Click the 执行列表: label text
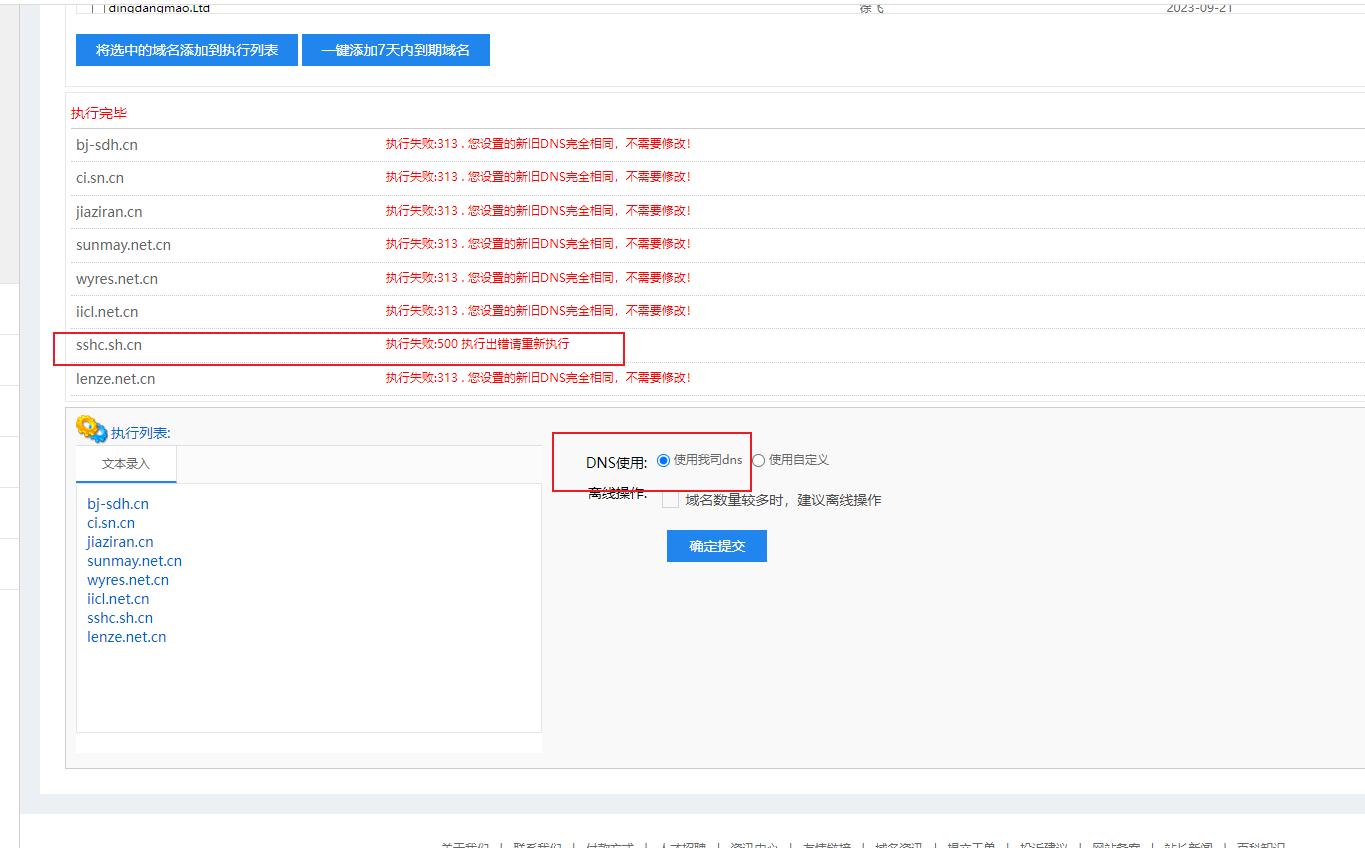This screenshot has width=1365, height=848. coord(141,433)
